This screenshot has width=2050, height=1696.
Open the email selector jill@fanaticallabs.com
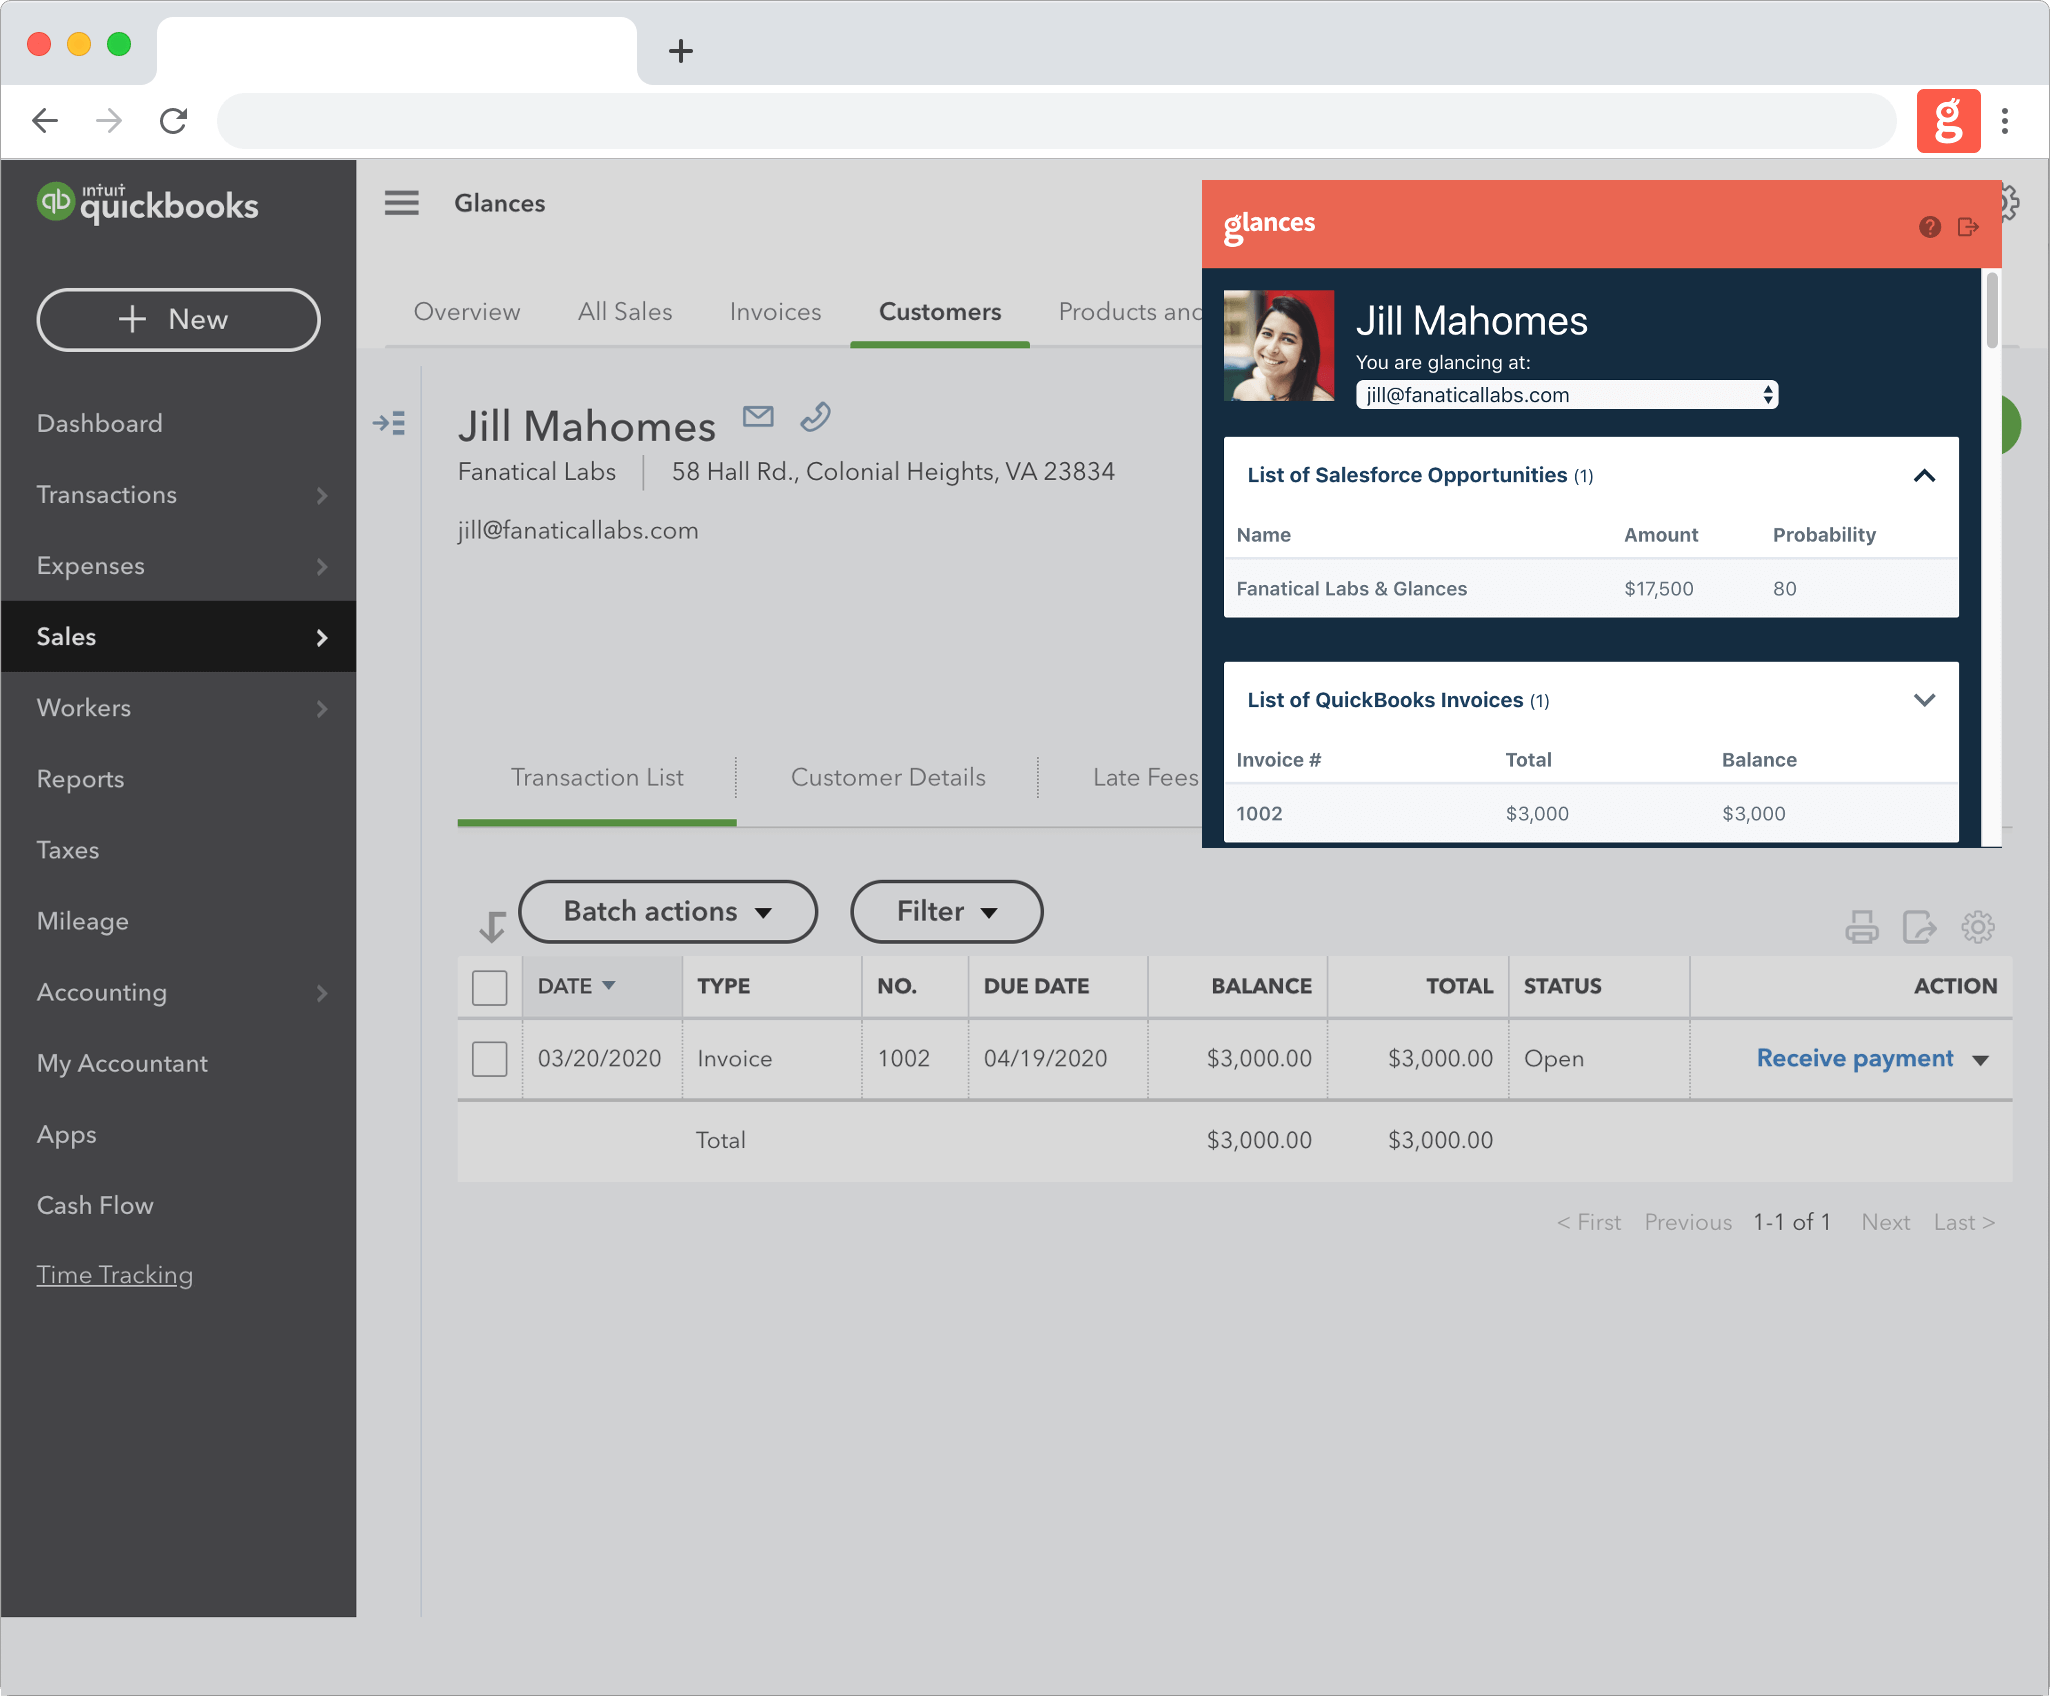click(1567, 395)
